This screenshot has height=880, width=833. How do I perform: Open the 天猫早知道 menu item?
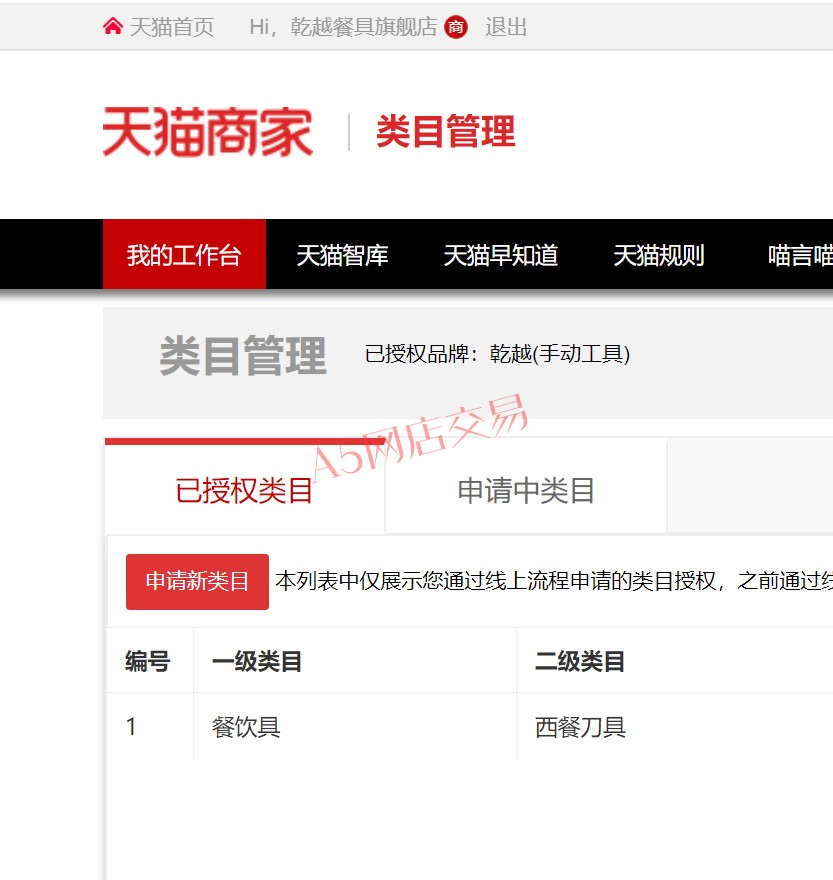(x=501, y=255)
